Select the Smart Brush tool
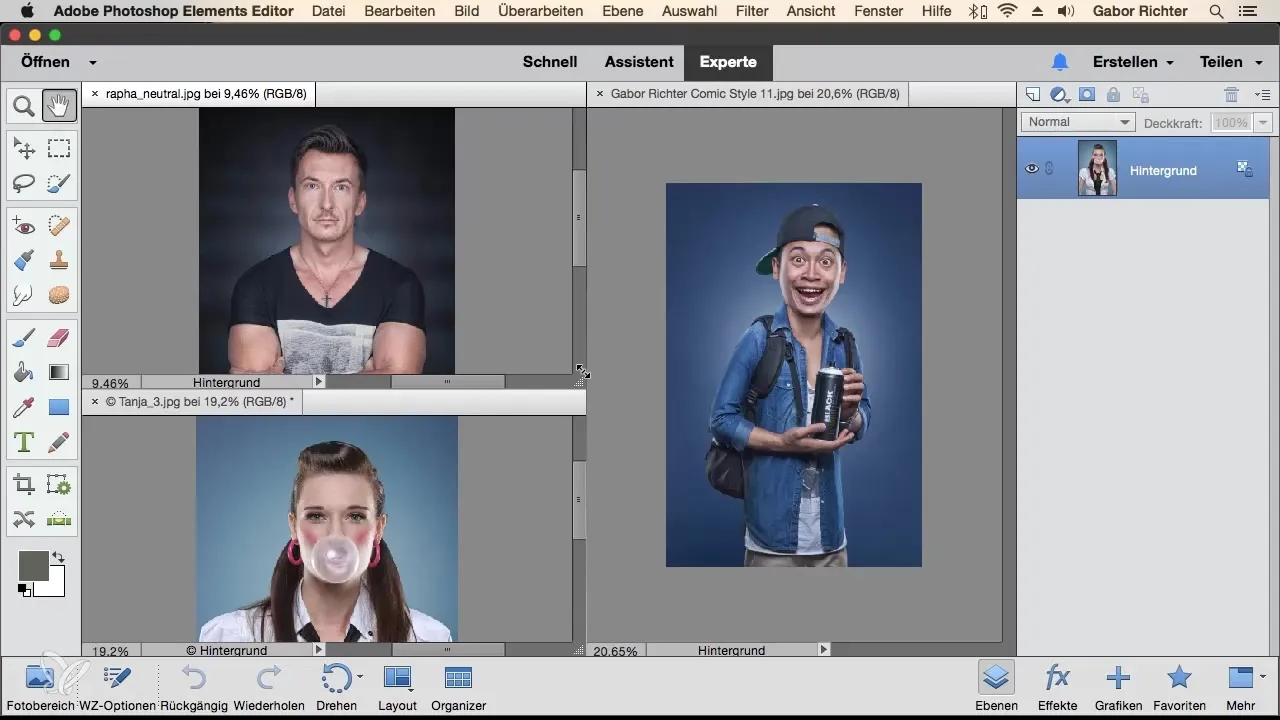This screenshot has width=1280, height=720. click(x=24, y=261)
